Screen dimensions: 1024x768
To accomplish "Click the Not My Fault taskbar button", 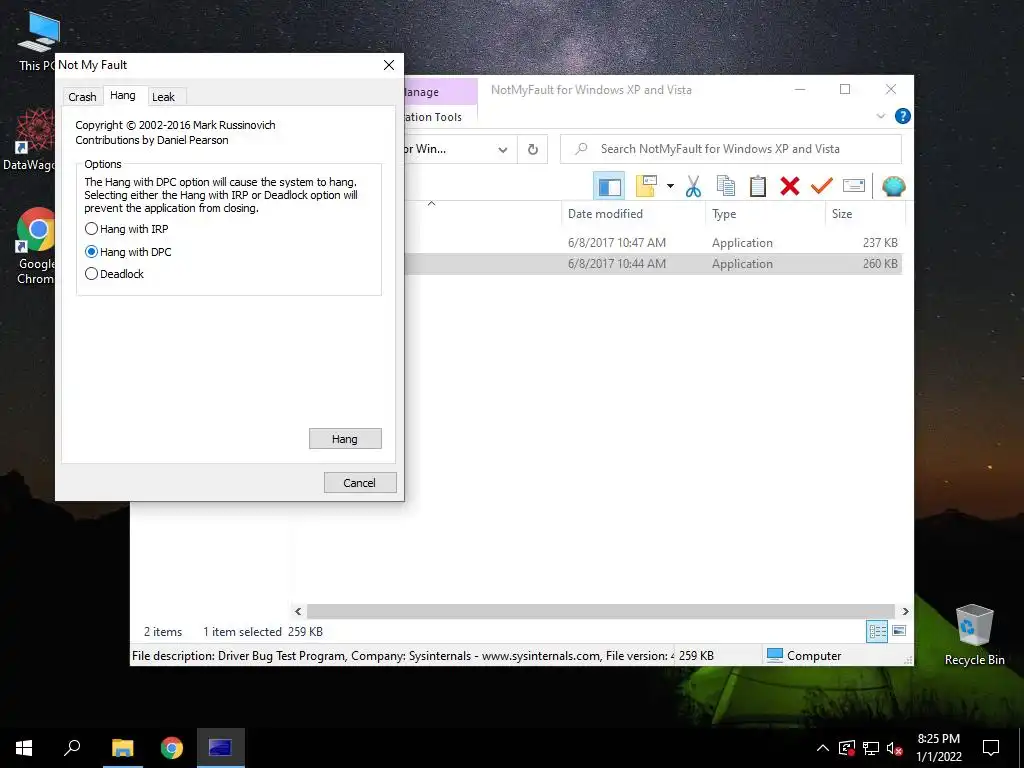I will (x=220, y=748).
